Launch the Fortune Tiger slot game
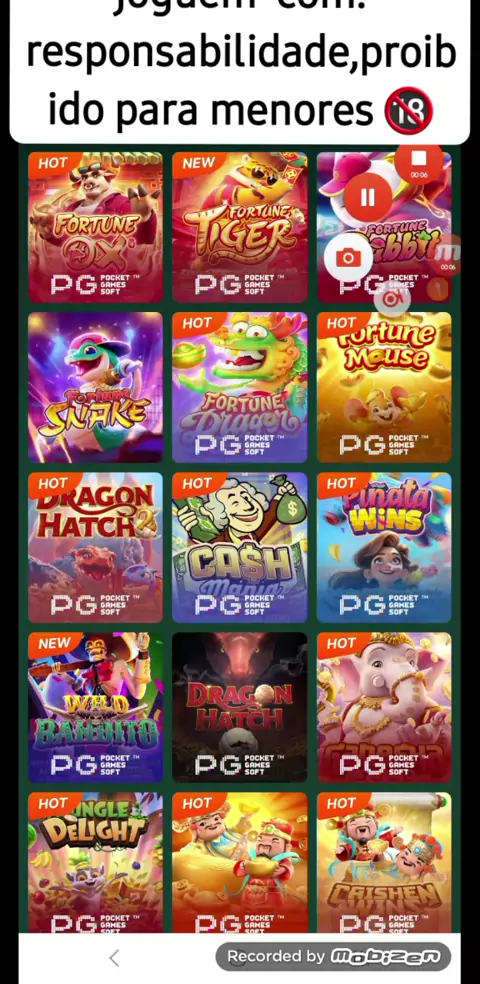480x984 pixels. coord(240,227)
